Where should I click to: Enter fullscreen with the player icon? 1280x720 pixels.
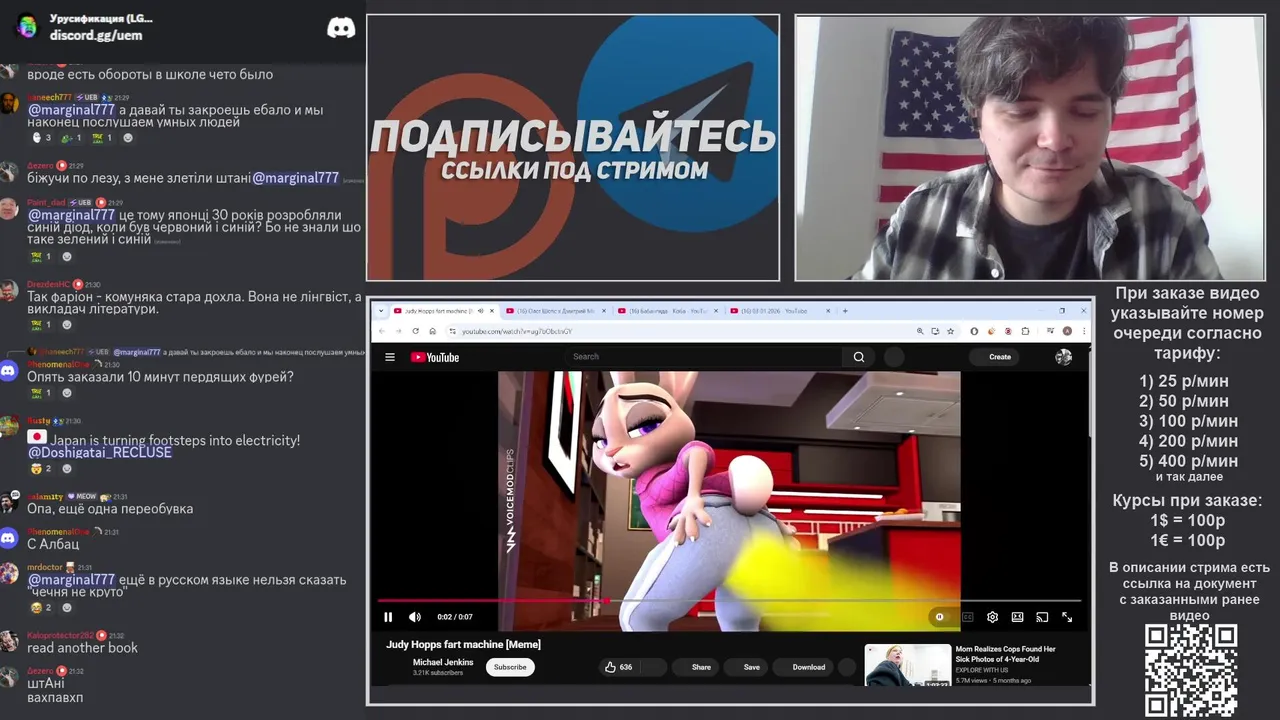[1067, 617]
